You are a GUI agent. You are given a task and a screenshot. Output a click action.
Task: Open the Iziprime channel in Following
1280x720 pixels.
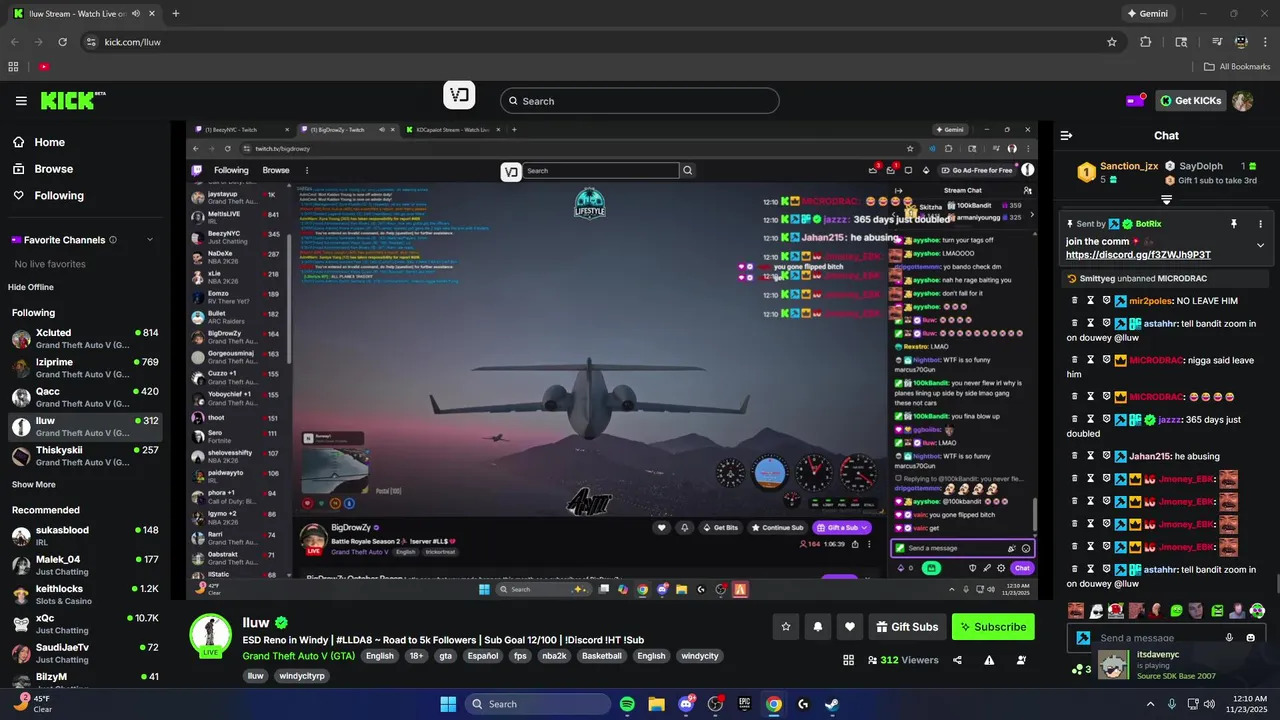click(85, 367)
